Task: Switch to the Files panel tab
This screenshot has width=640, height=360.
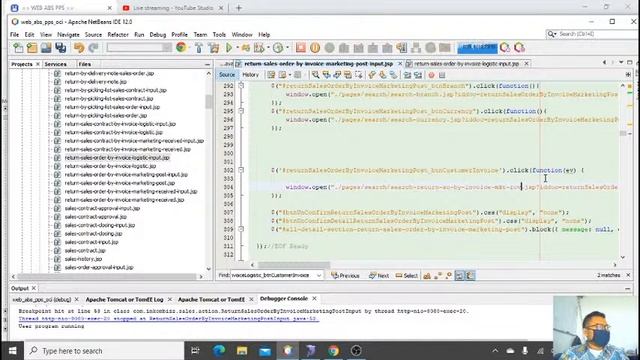Action: [85, 64]
